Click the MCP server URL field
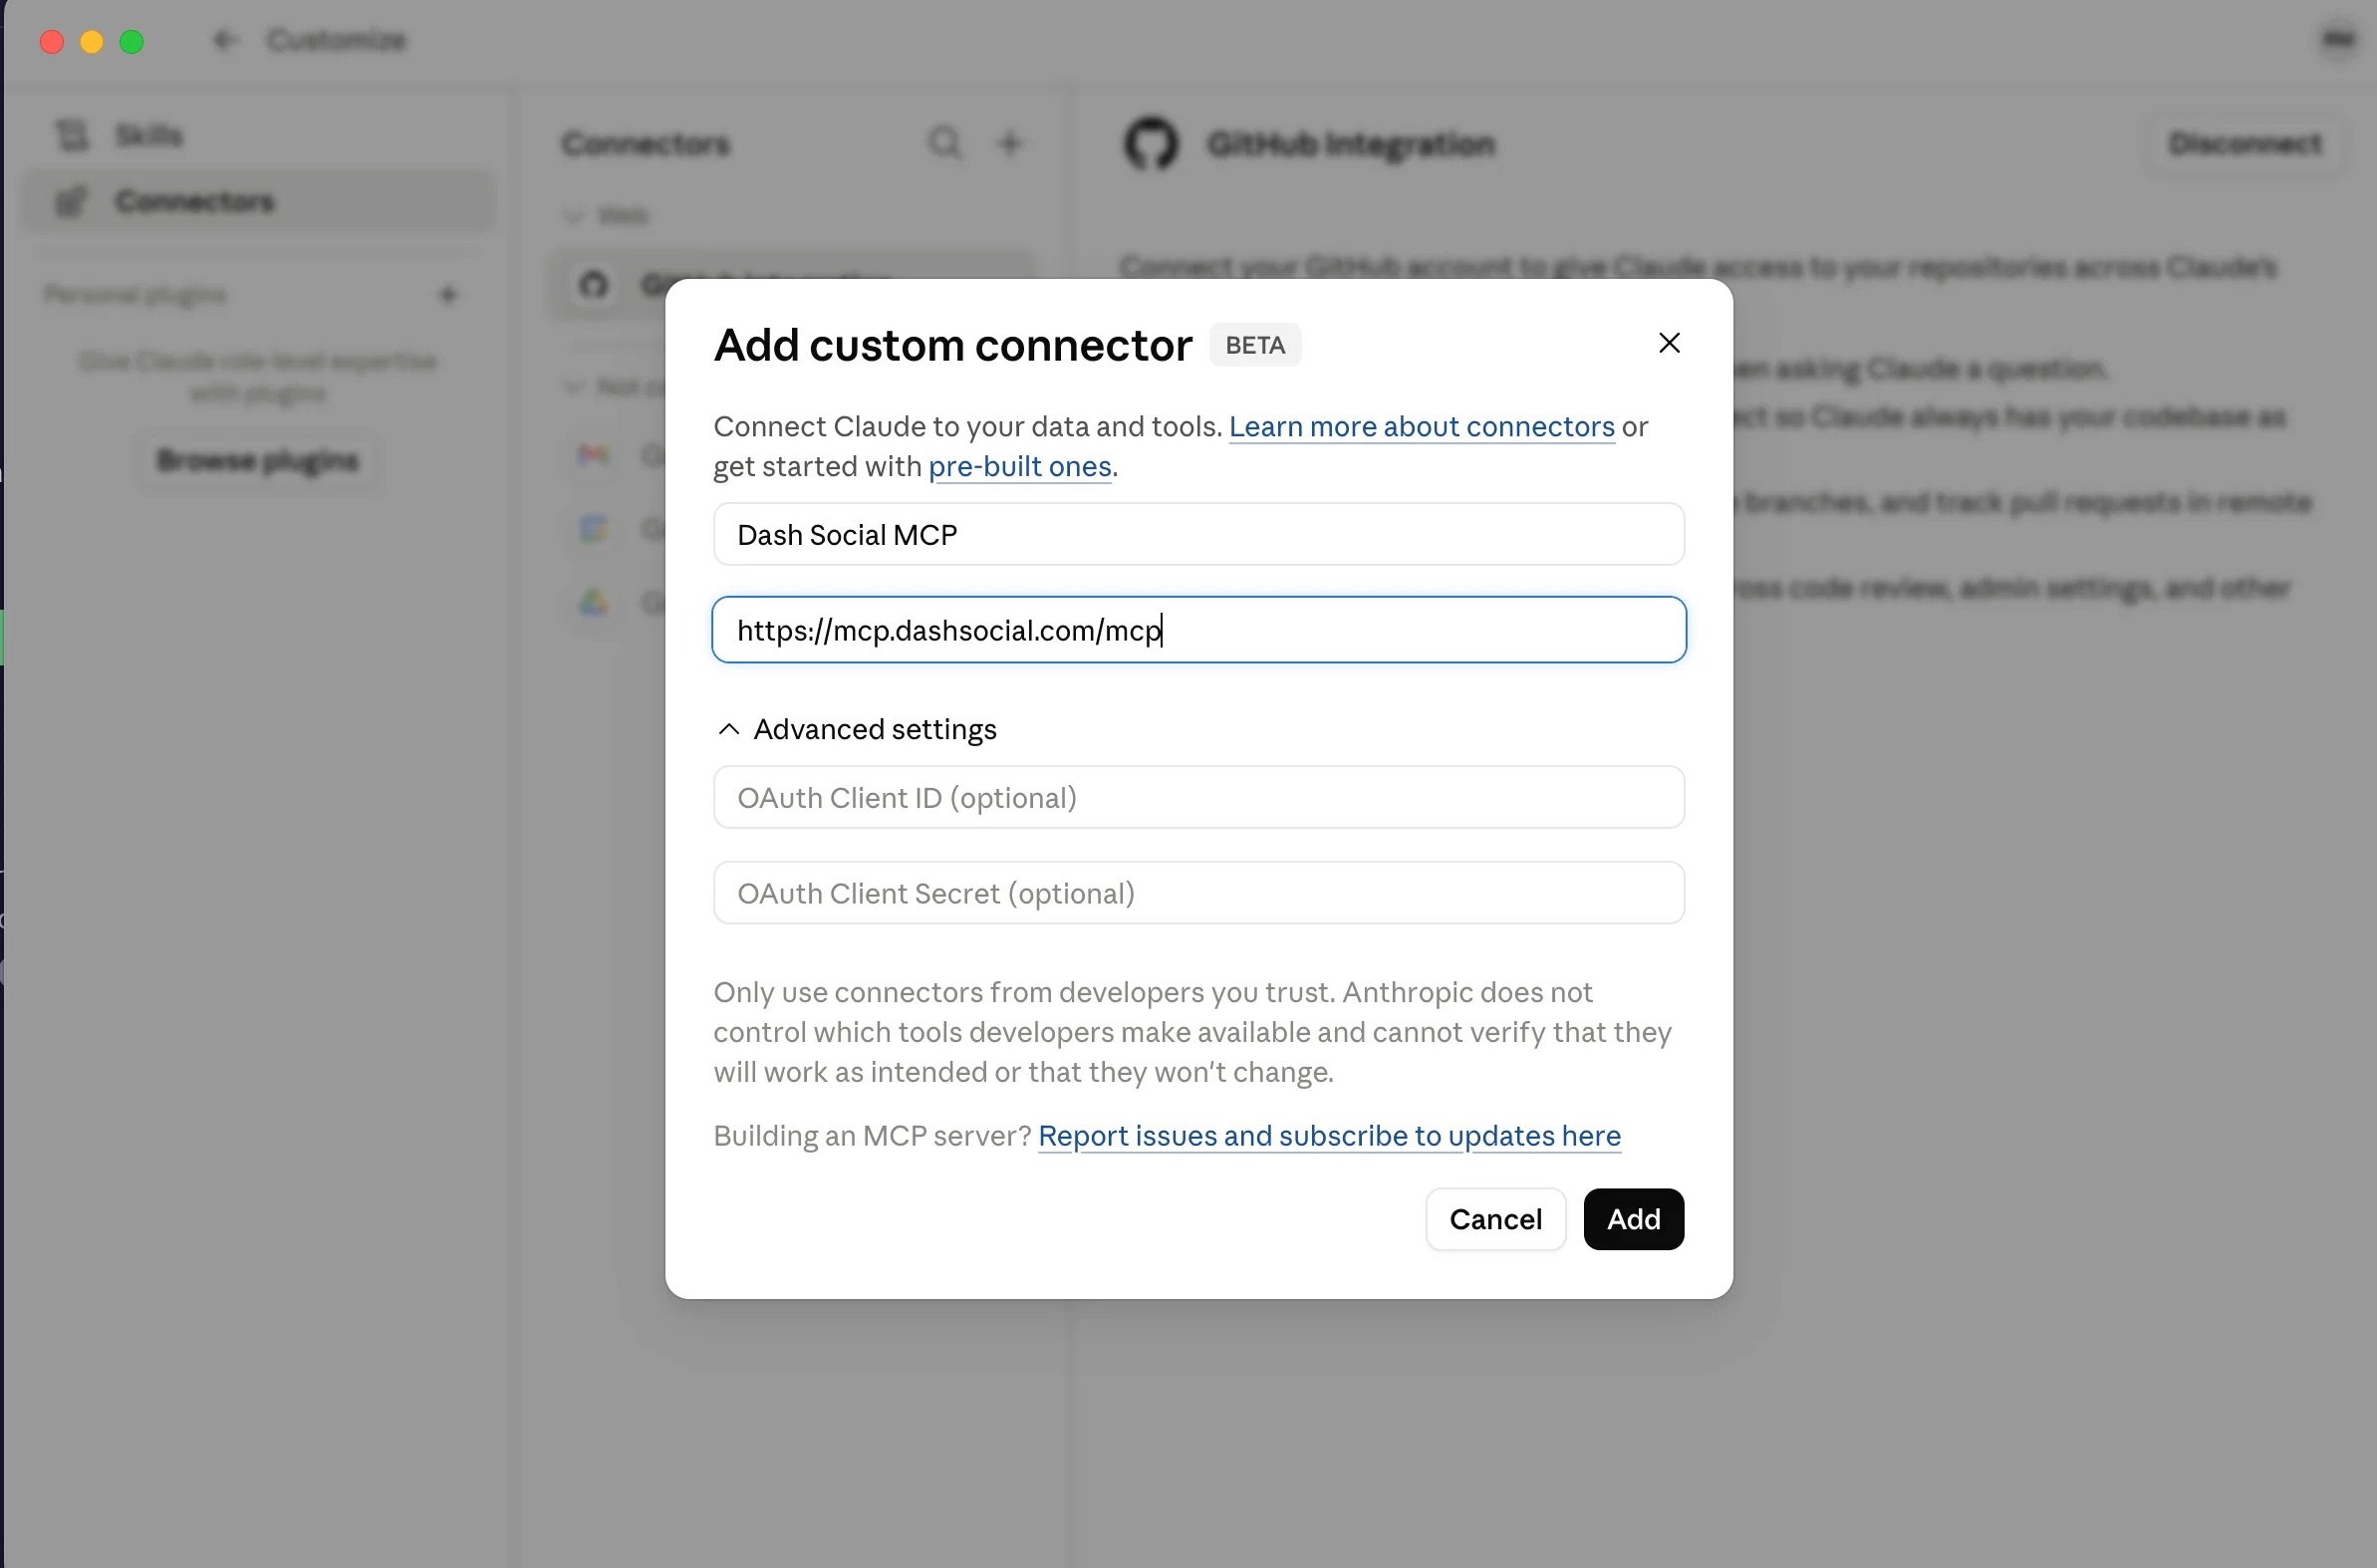 click(1199, 630)
